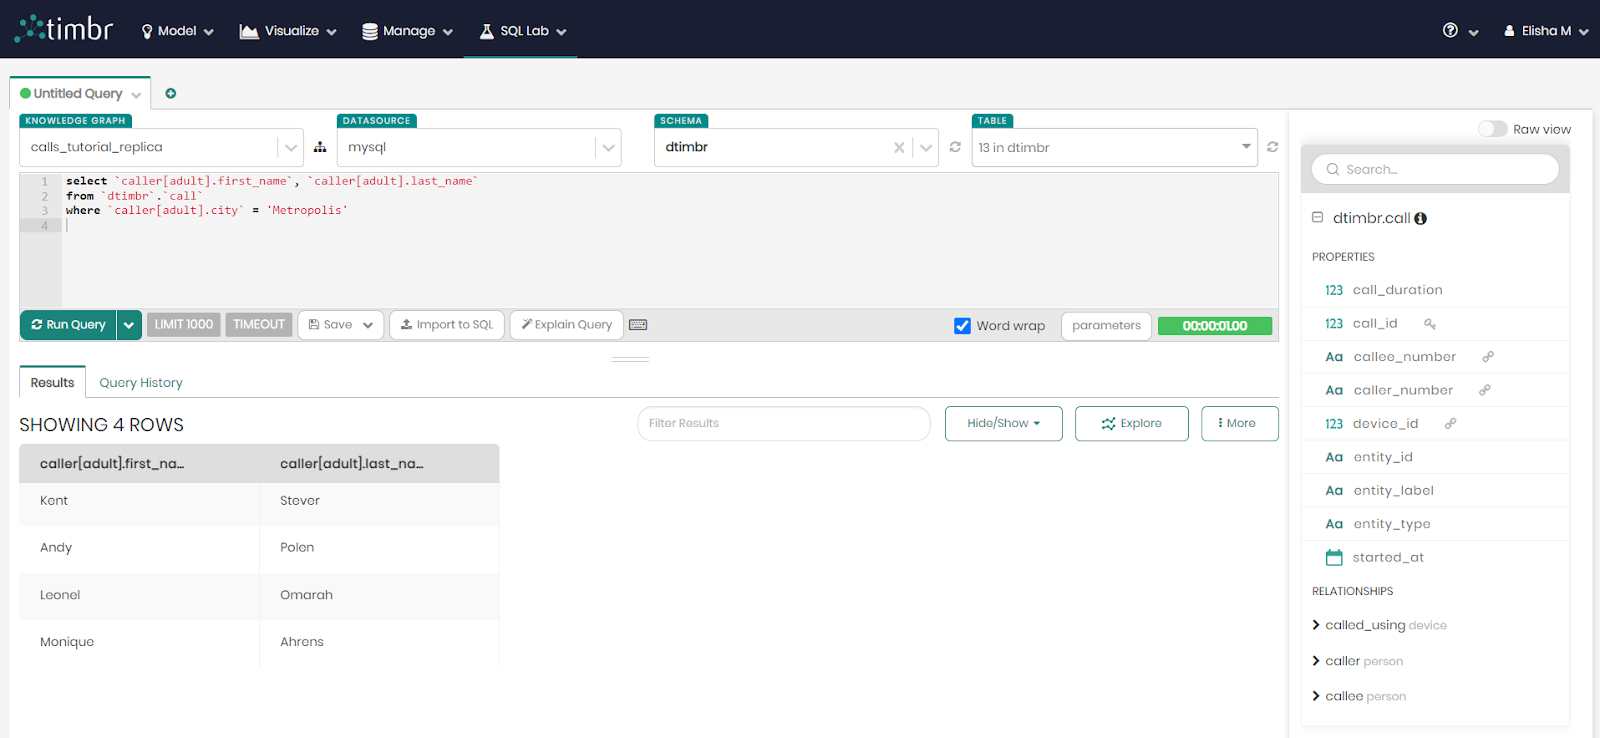Screen dimensions: 1600x738
Task: Switch to the Query History tab
Action: coord(141,383)
